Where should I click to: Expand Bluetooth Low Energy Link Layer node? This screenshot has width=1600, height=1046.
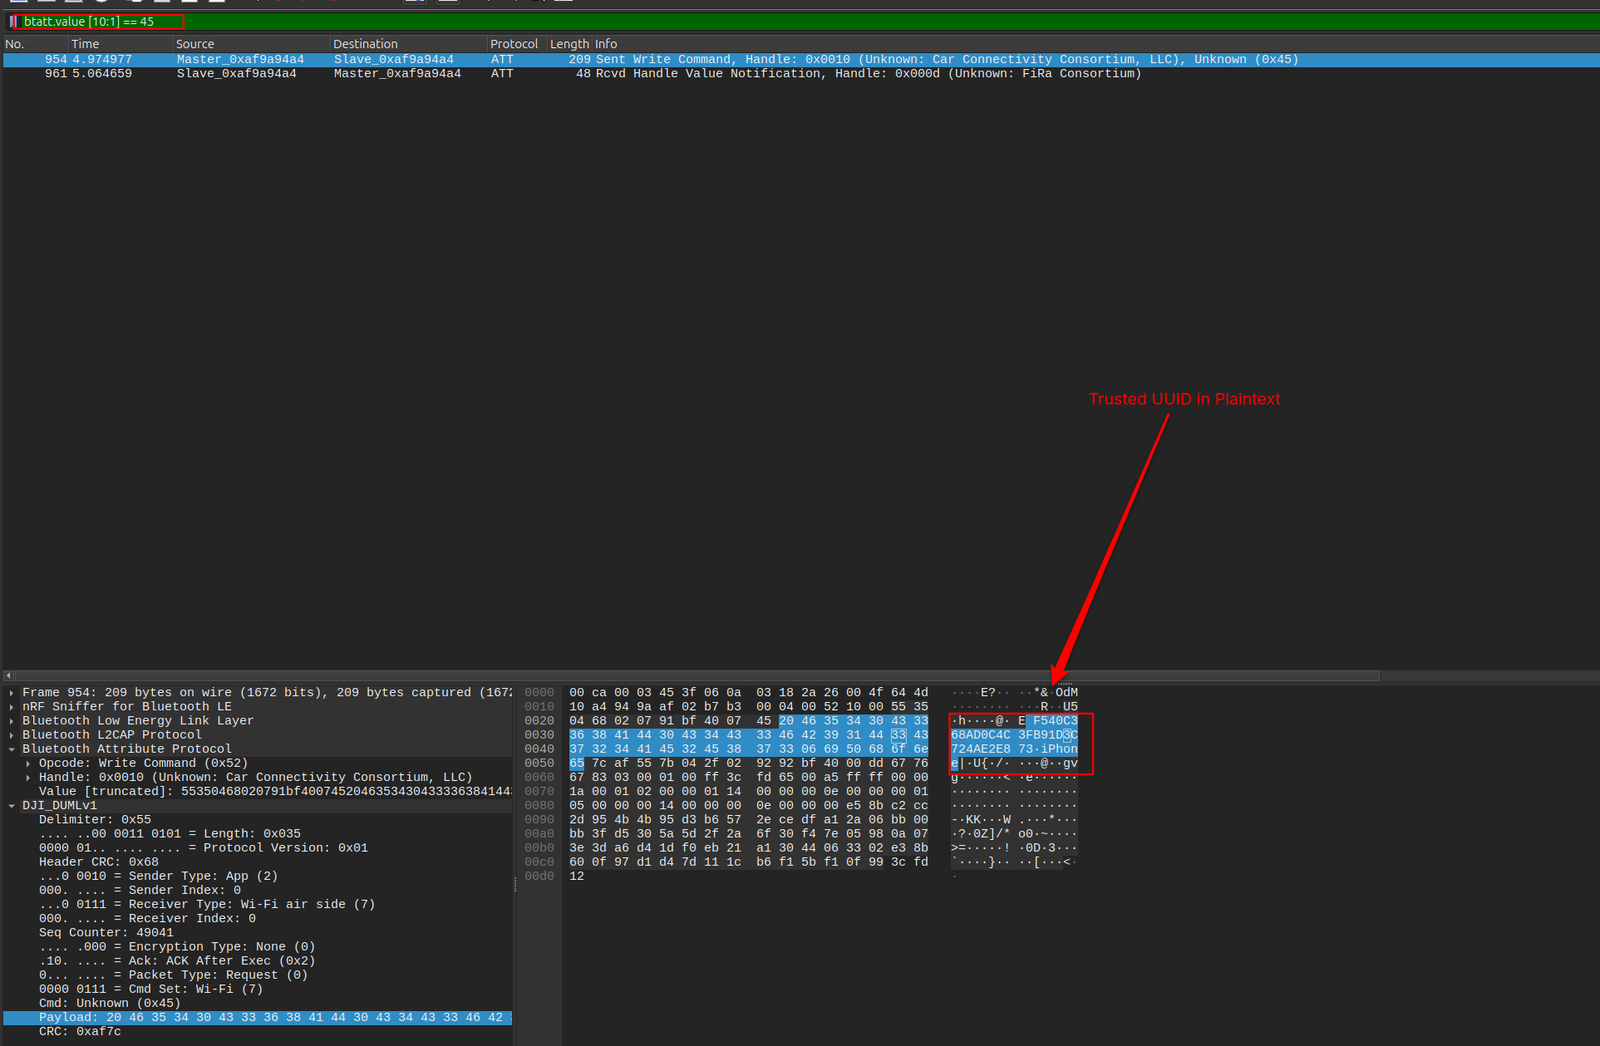12,721
